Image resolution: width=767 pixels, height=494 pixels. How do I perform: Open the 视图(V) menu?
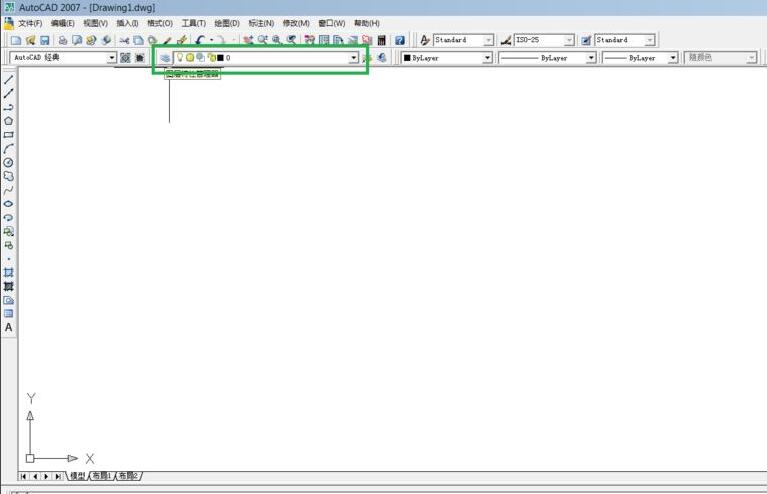pyautogui.click(x=95, y=23)
